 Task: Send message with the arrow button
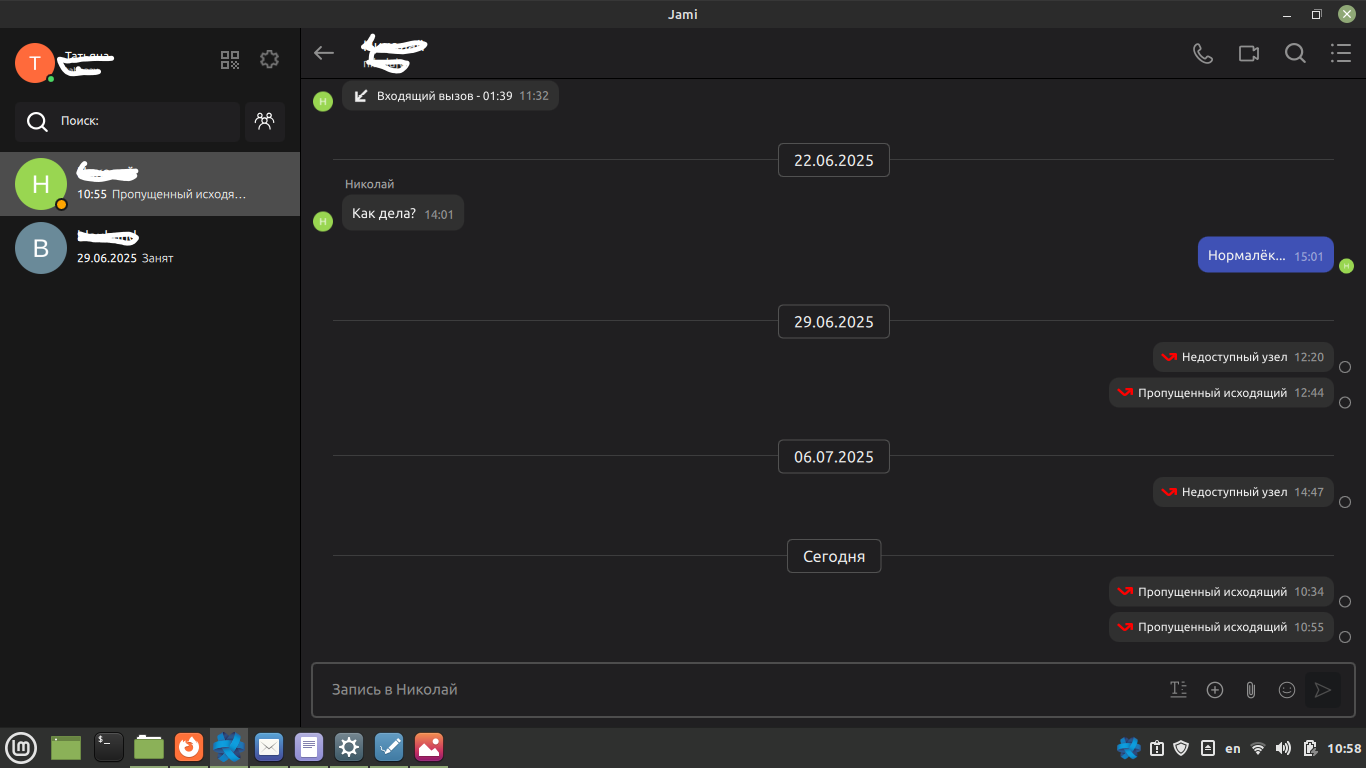pos(1323,689)
